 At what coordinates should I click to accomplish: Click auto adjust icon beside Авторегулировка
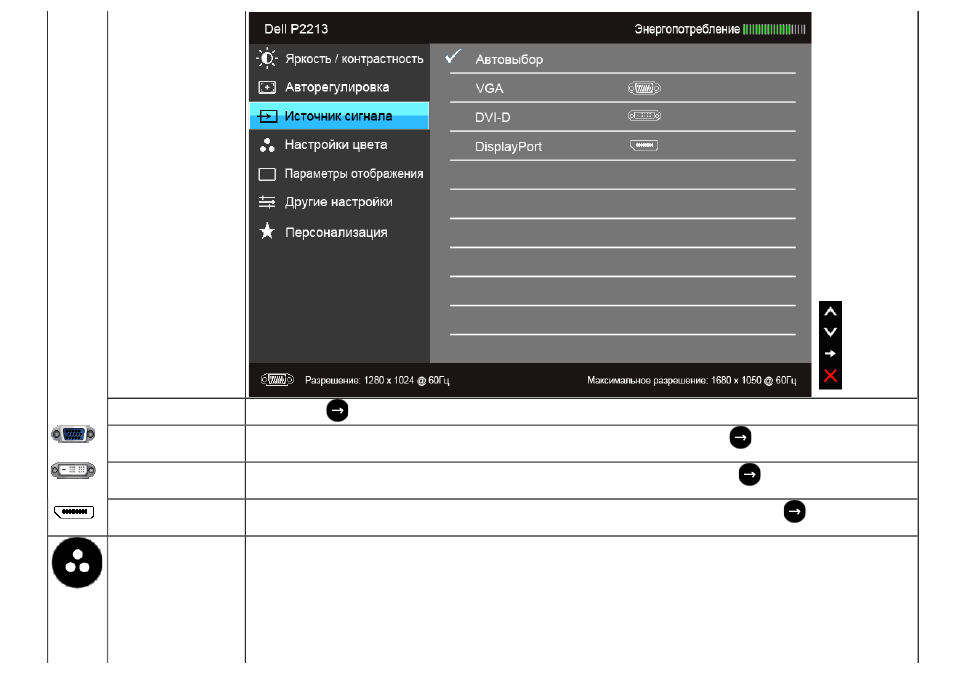267,88
